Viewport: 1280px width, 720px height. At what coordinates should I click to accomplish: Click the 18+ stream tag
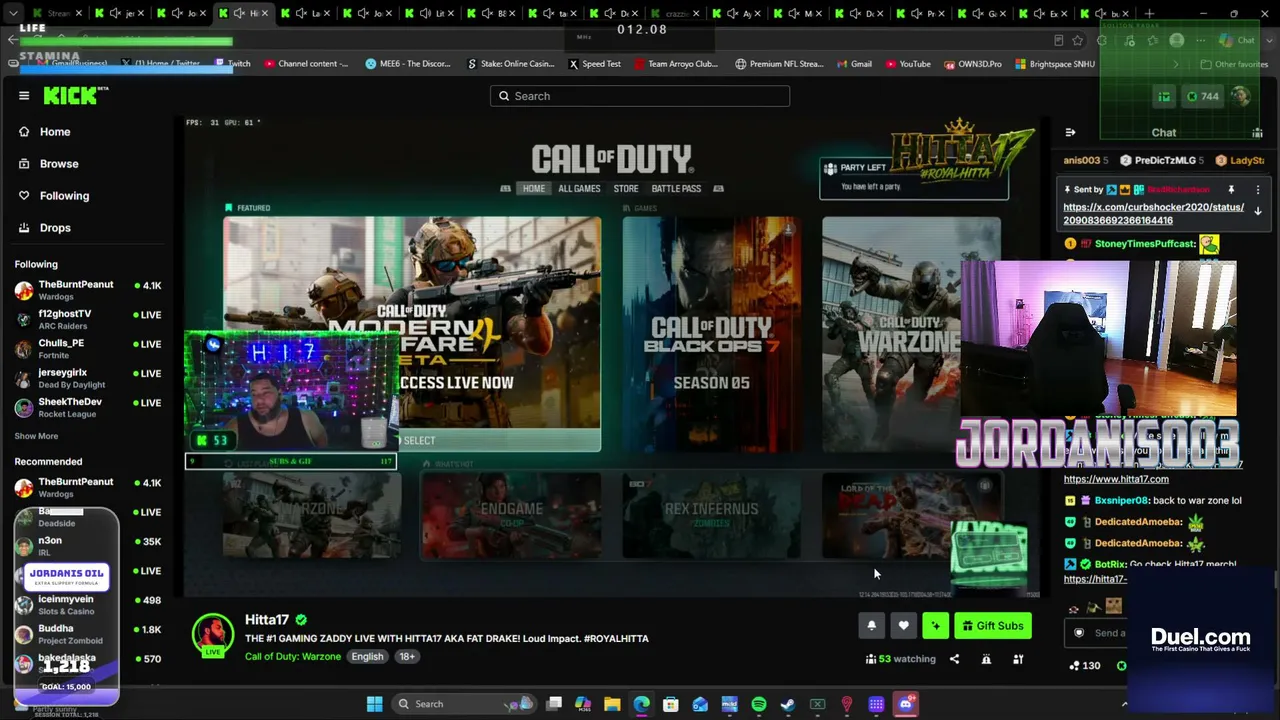[407, 657]
